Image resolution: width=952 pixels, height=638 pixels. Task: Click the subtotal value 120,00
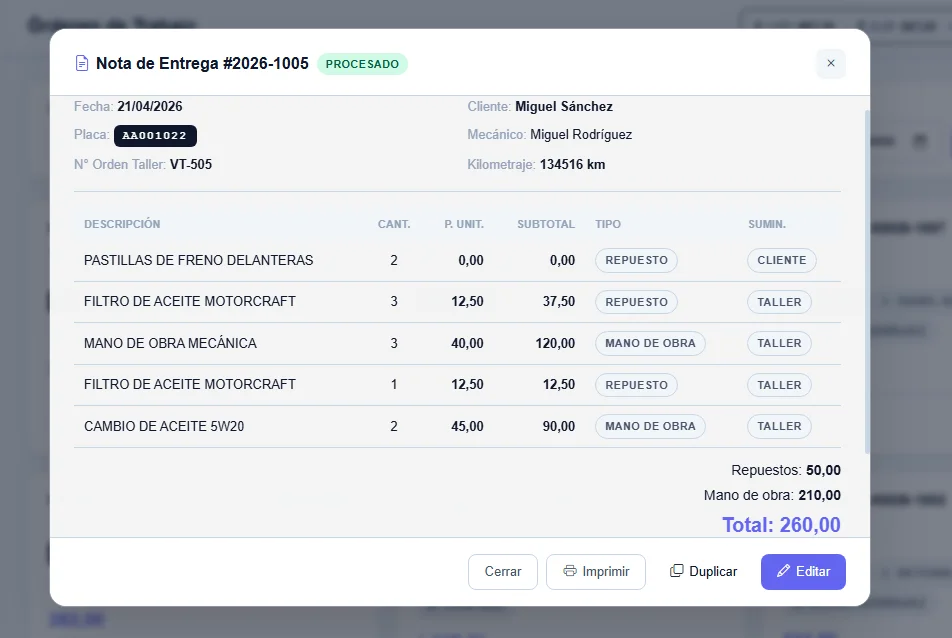(555, 343)
